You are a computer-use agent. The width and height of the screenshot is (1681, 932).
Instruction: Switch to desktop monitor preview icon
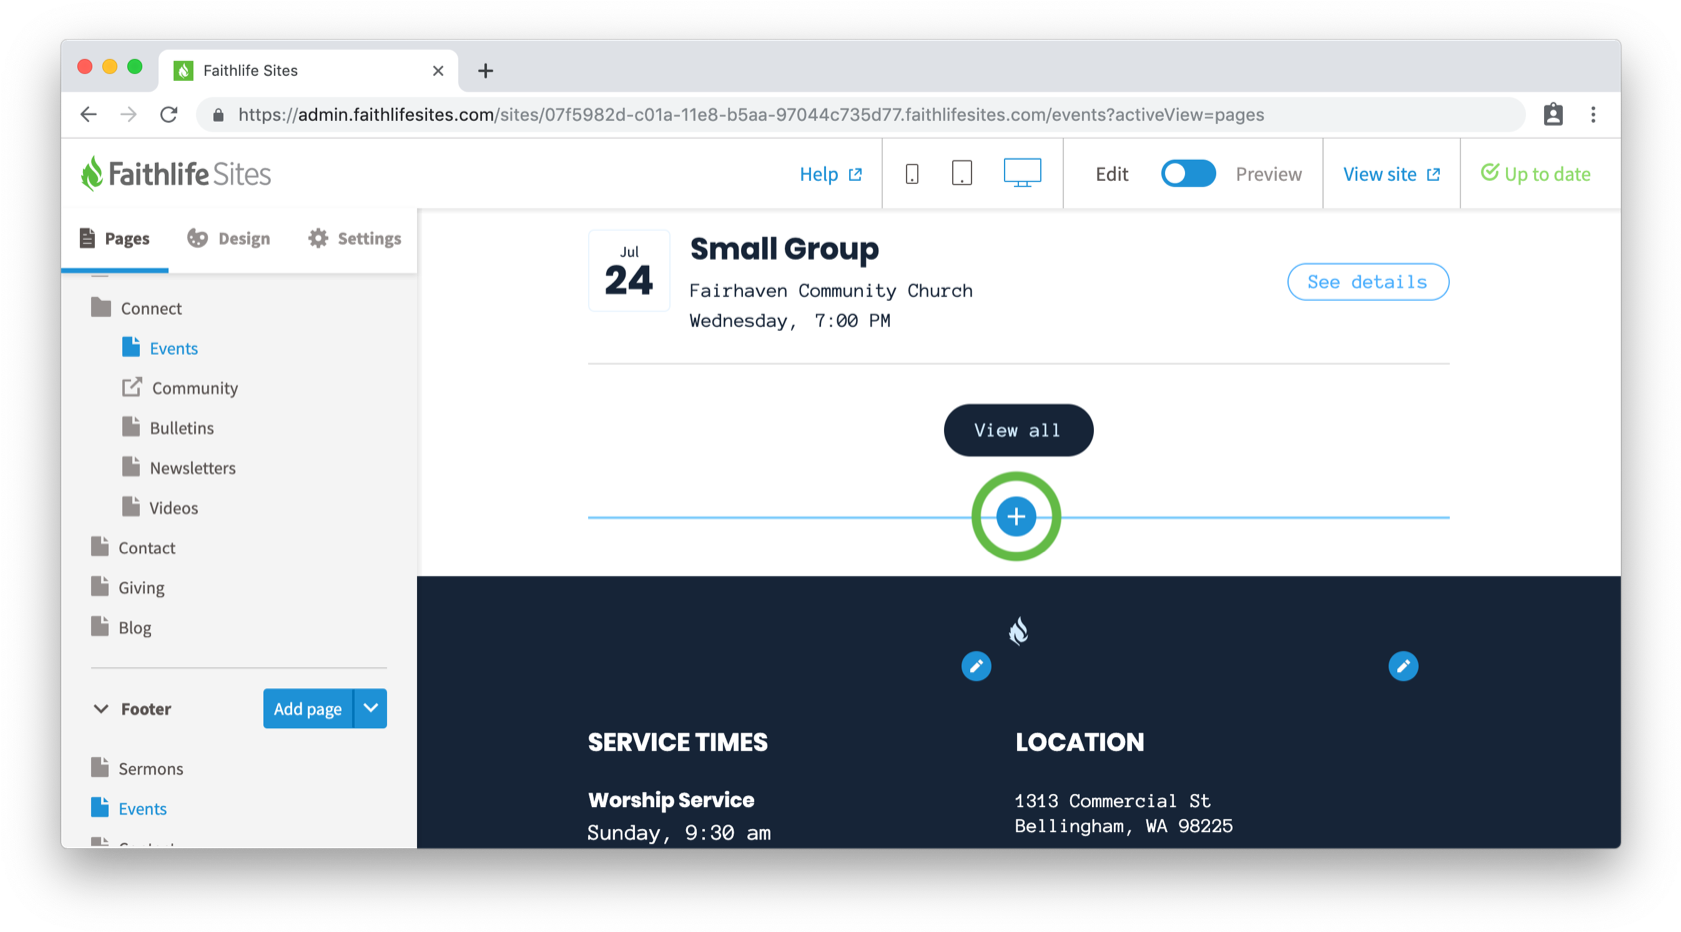[1022, 173]
